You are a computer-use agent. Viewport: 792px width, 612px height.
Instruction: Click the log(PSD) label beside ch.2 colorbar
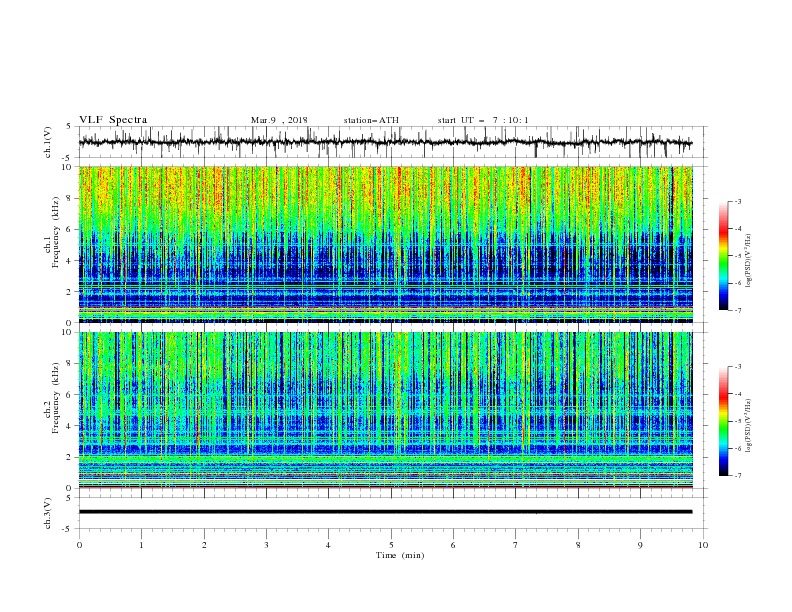pos(749,426)
